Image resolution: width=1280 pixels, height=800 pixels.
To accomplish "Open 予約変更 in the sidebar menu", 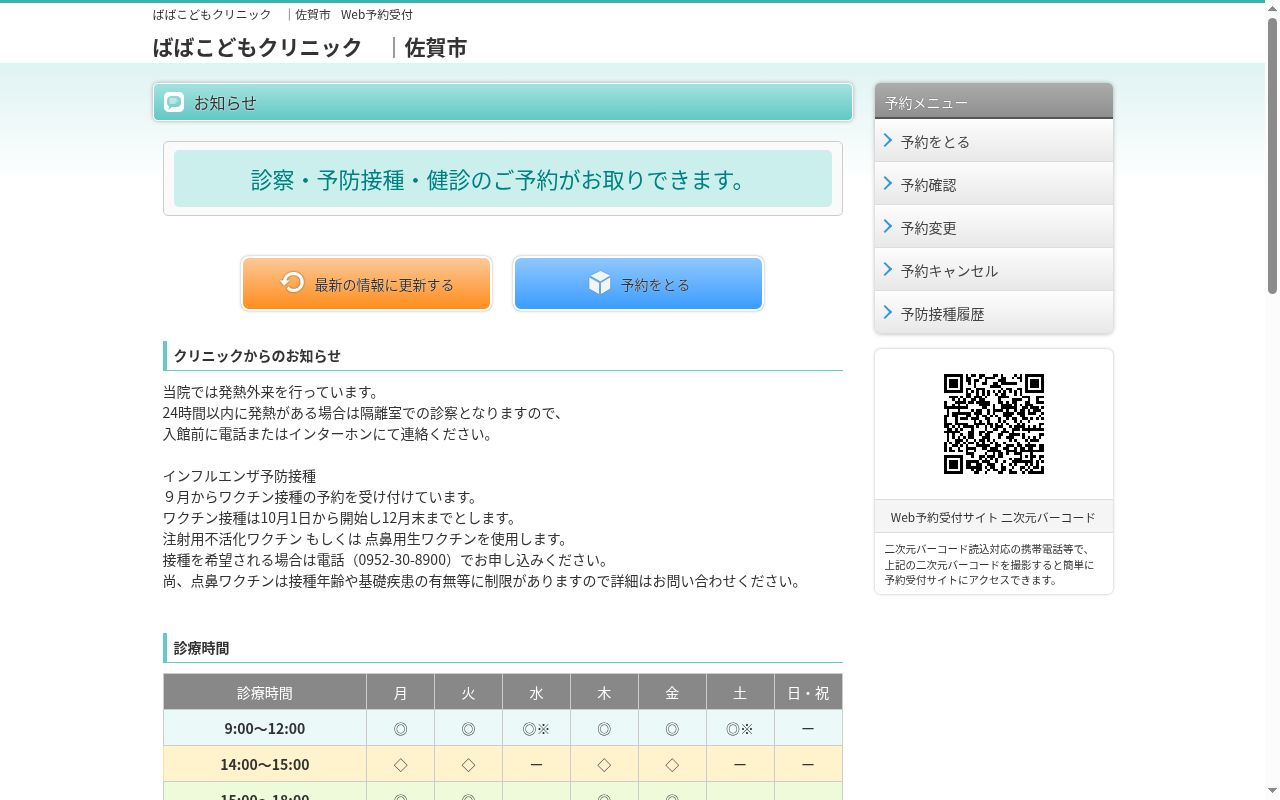I will click(994, 227).
